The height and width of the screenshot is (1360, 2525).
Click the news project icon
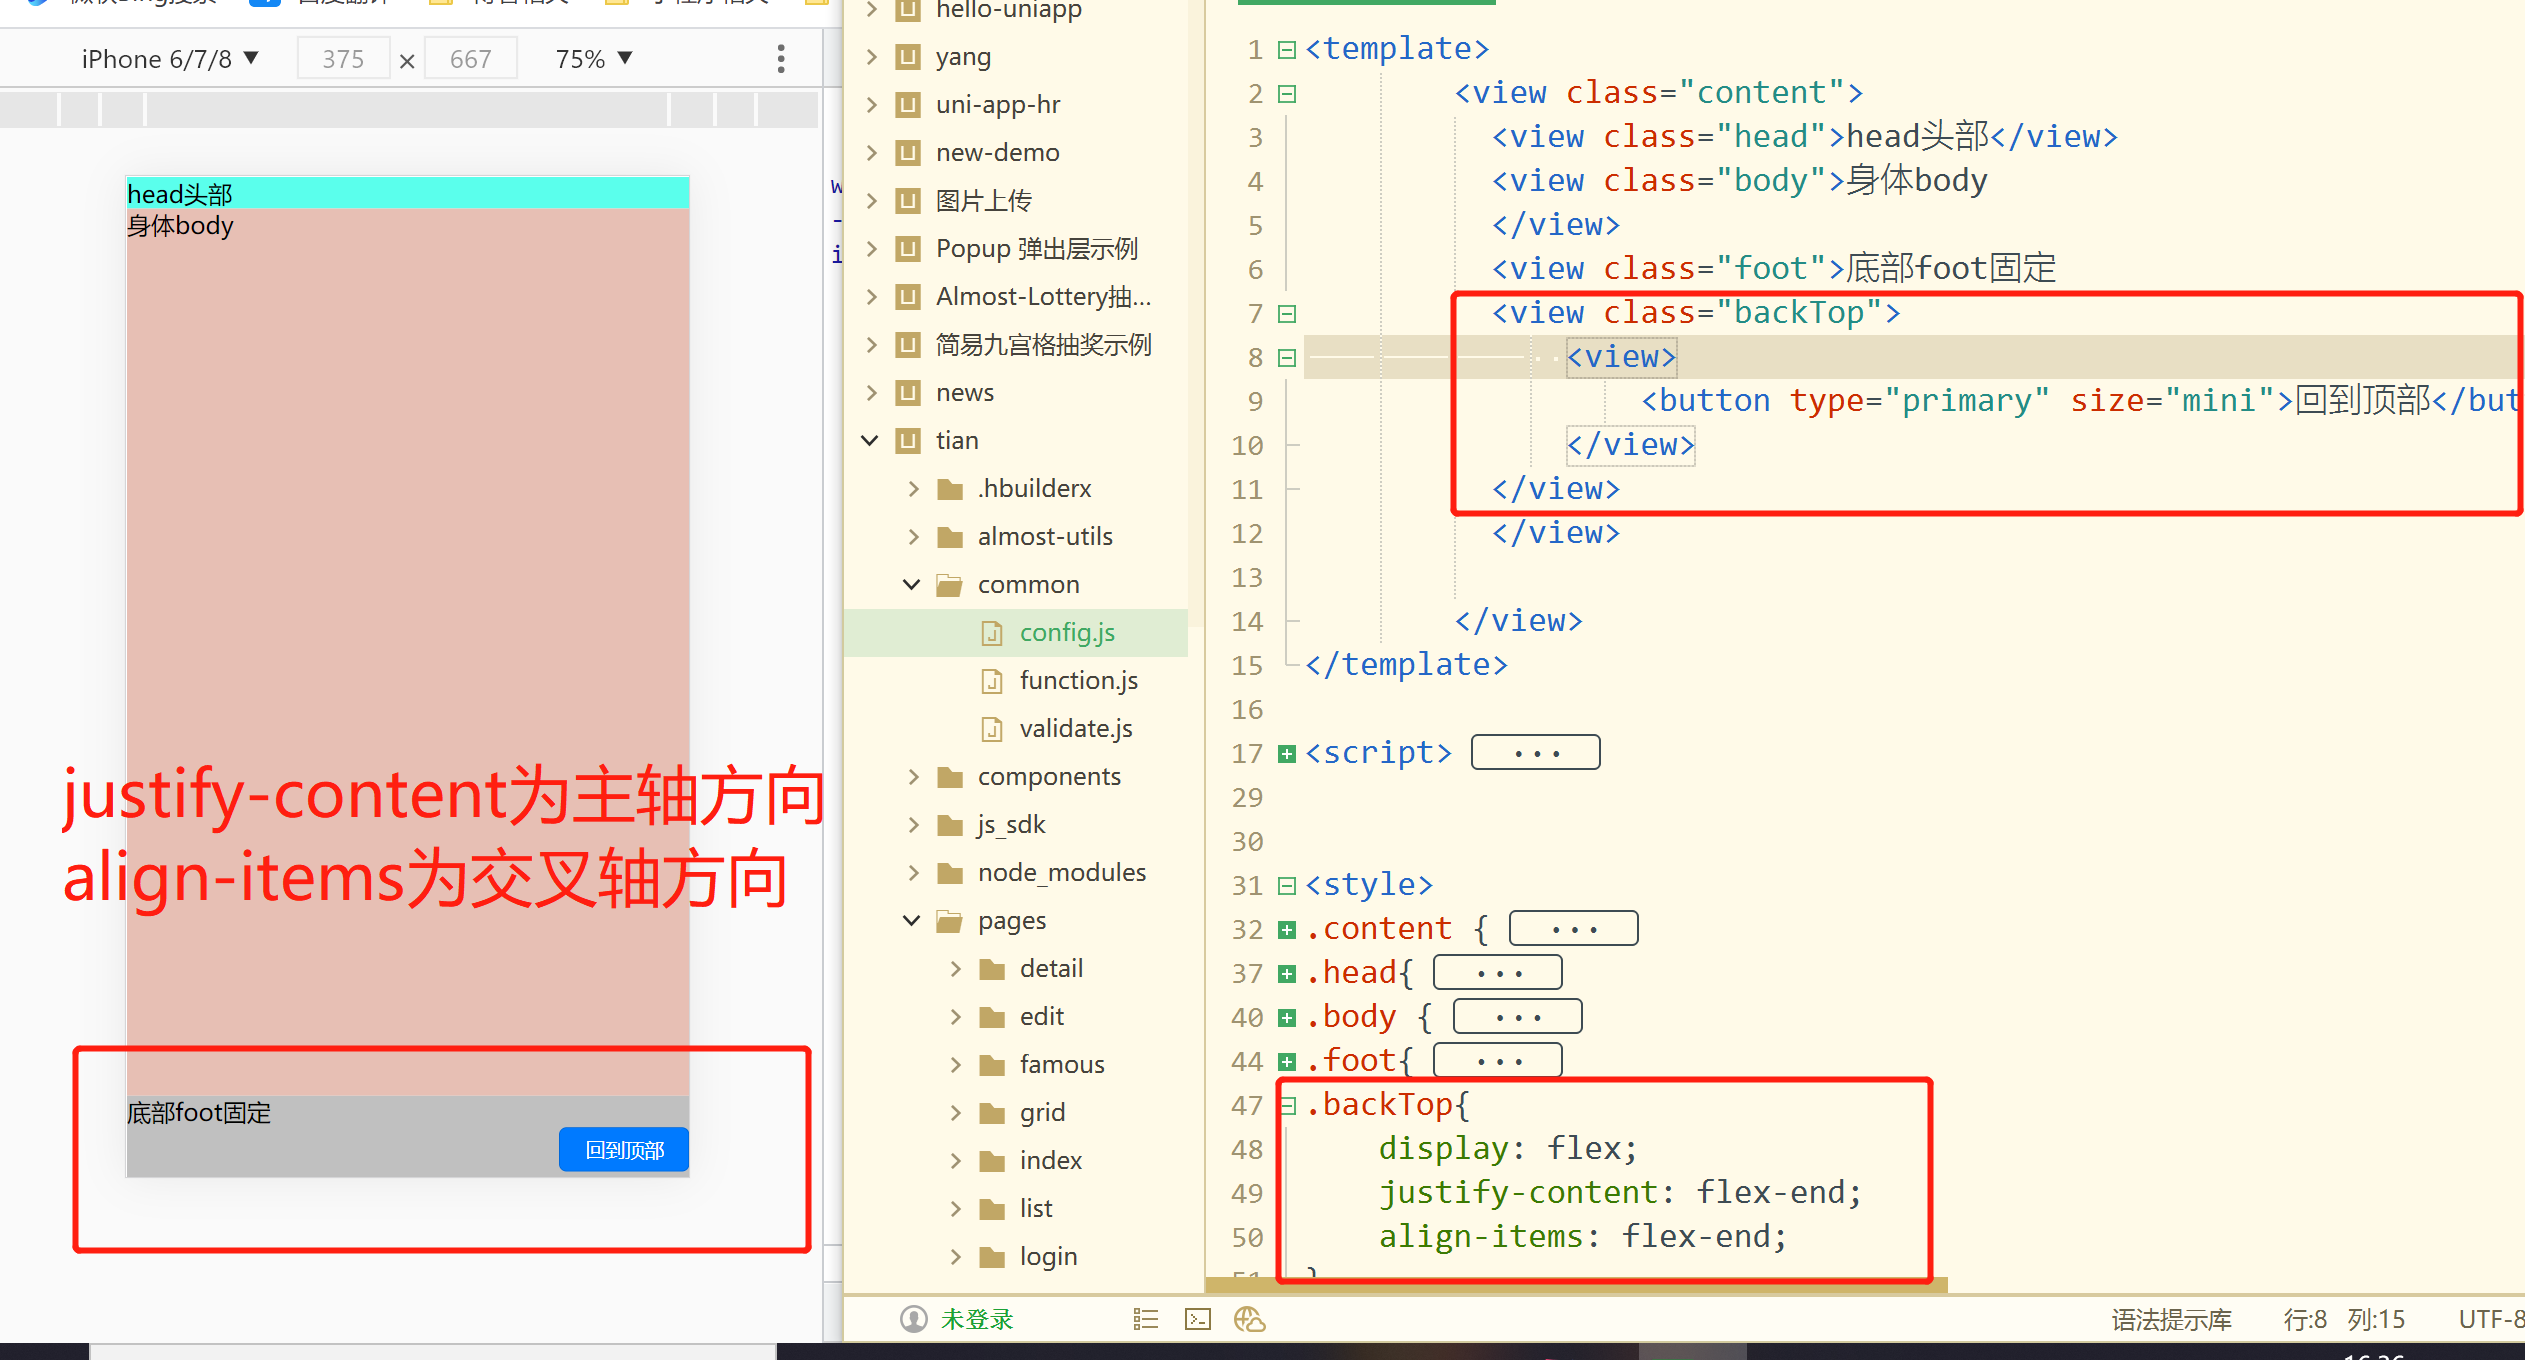tap(908, 392)
